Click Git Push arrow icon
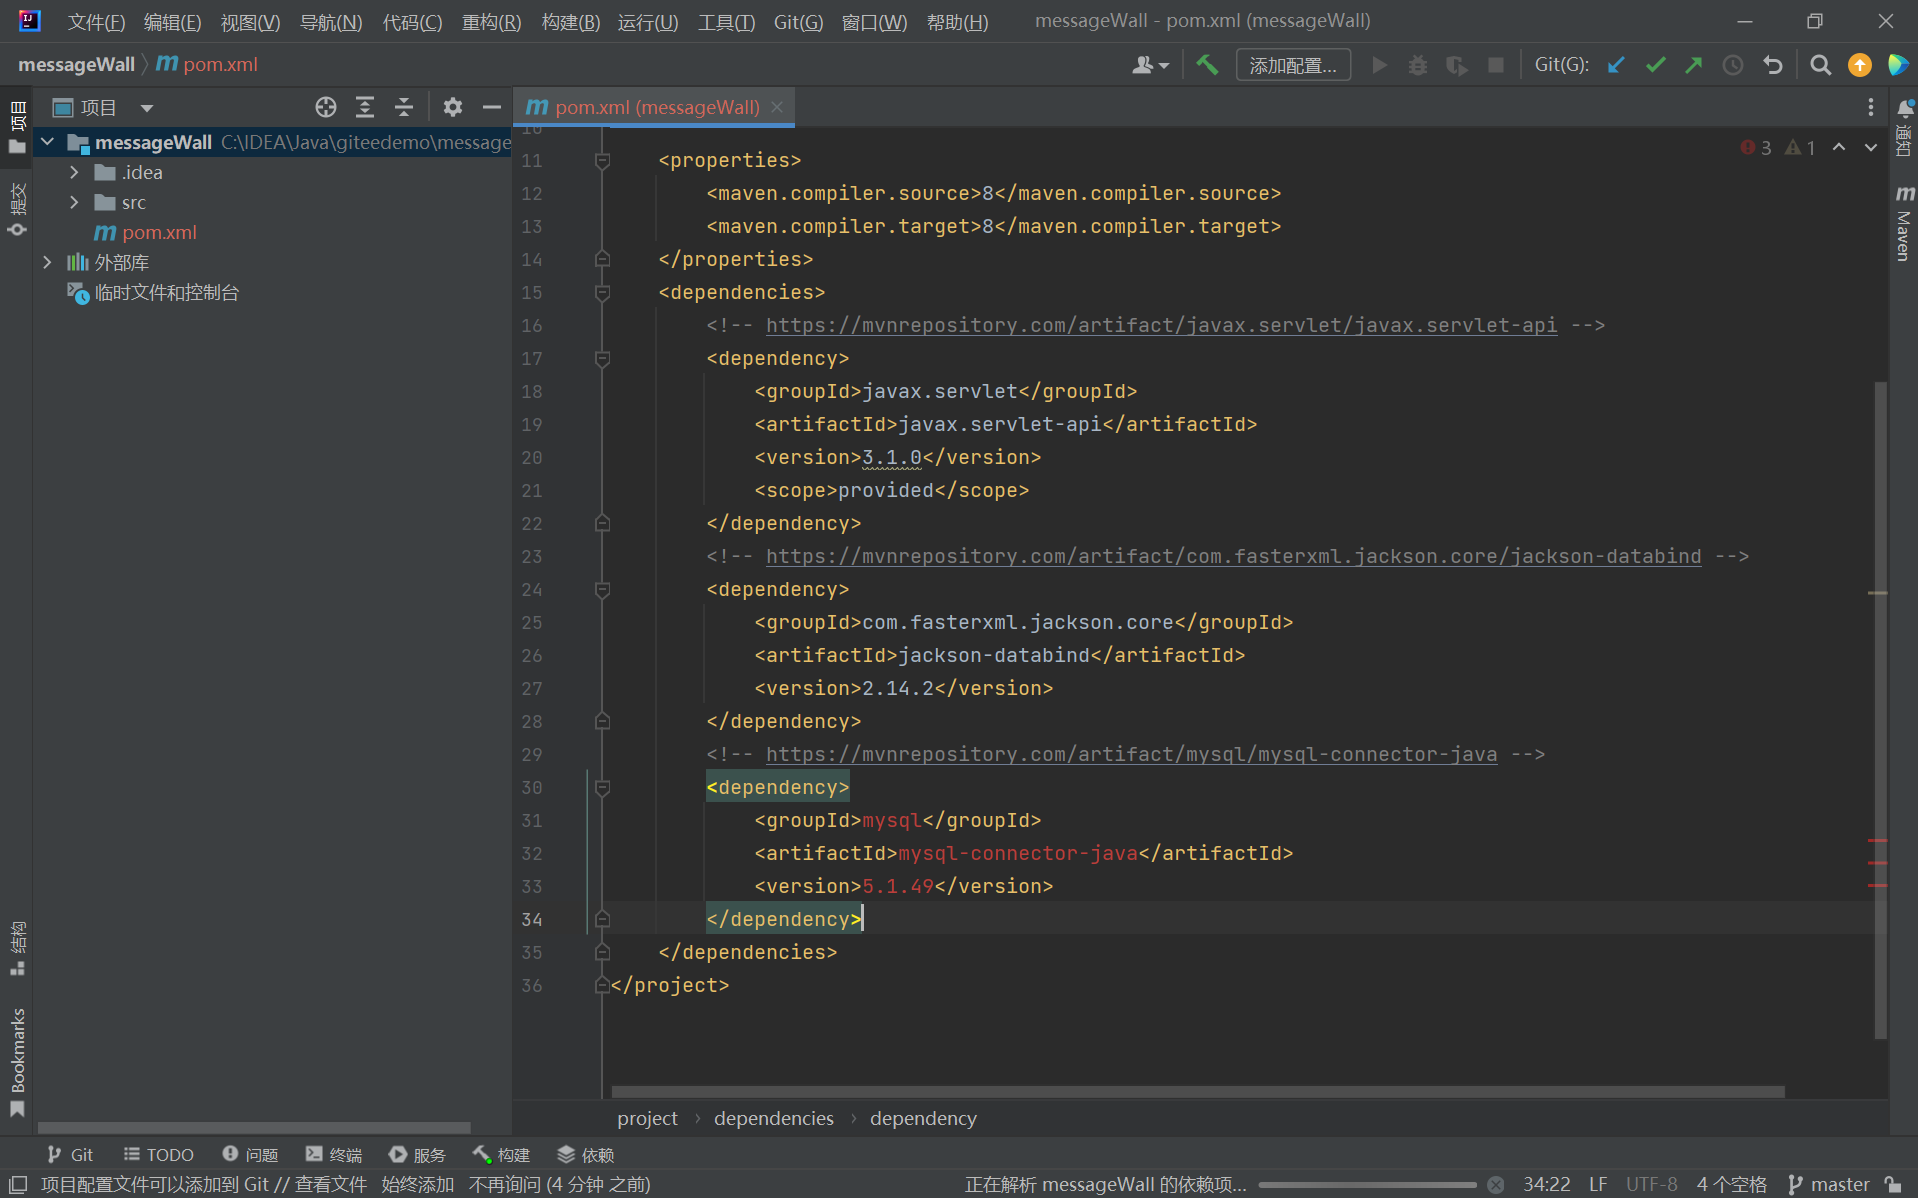The image size is (1918, 1198). tap(1694, 65)
